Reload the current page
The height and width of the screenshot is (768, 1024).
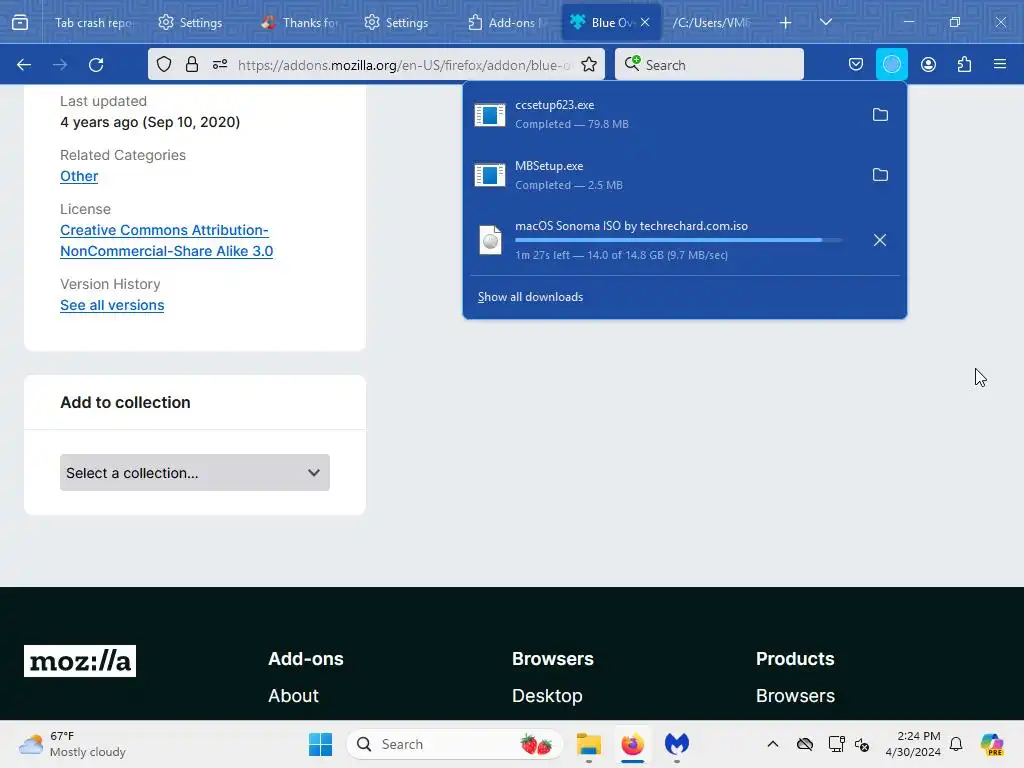pos(96,65)
